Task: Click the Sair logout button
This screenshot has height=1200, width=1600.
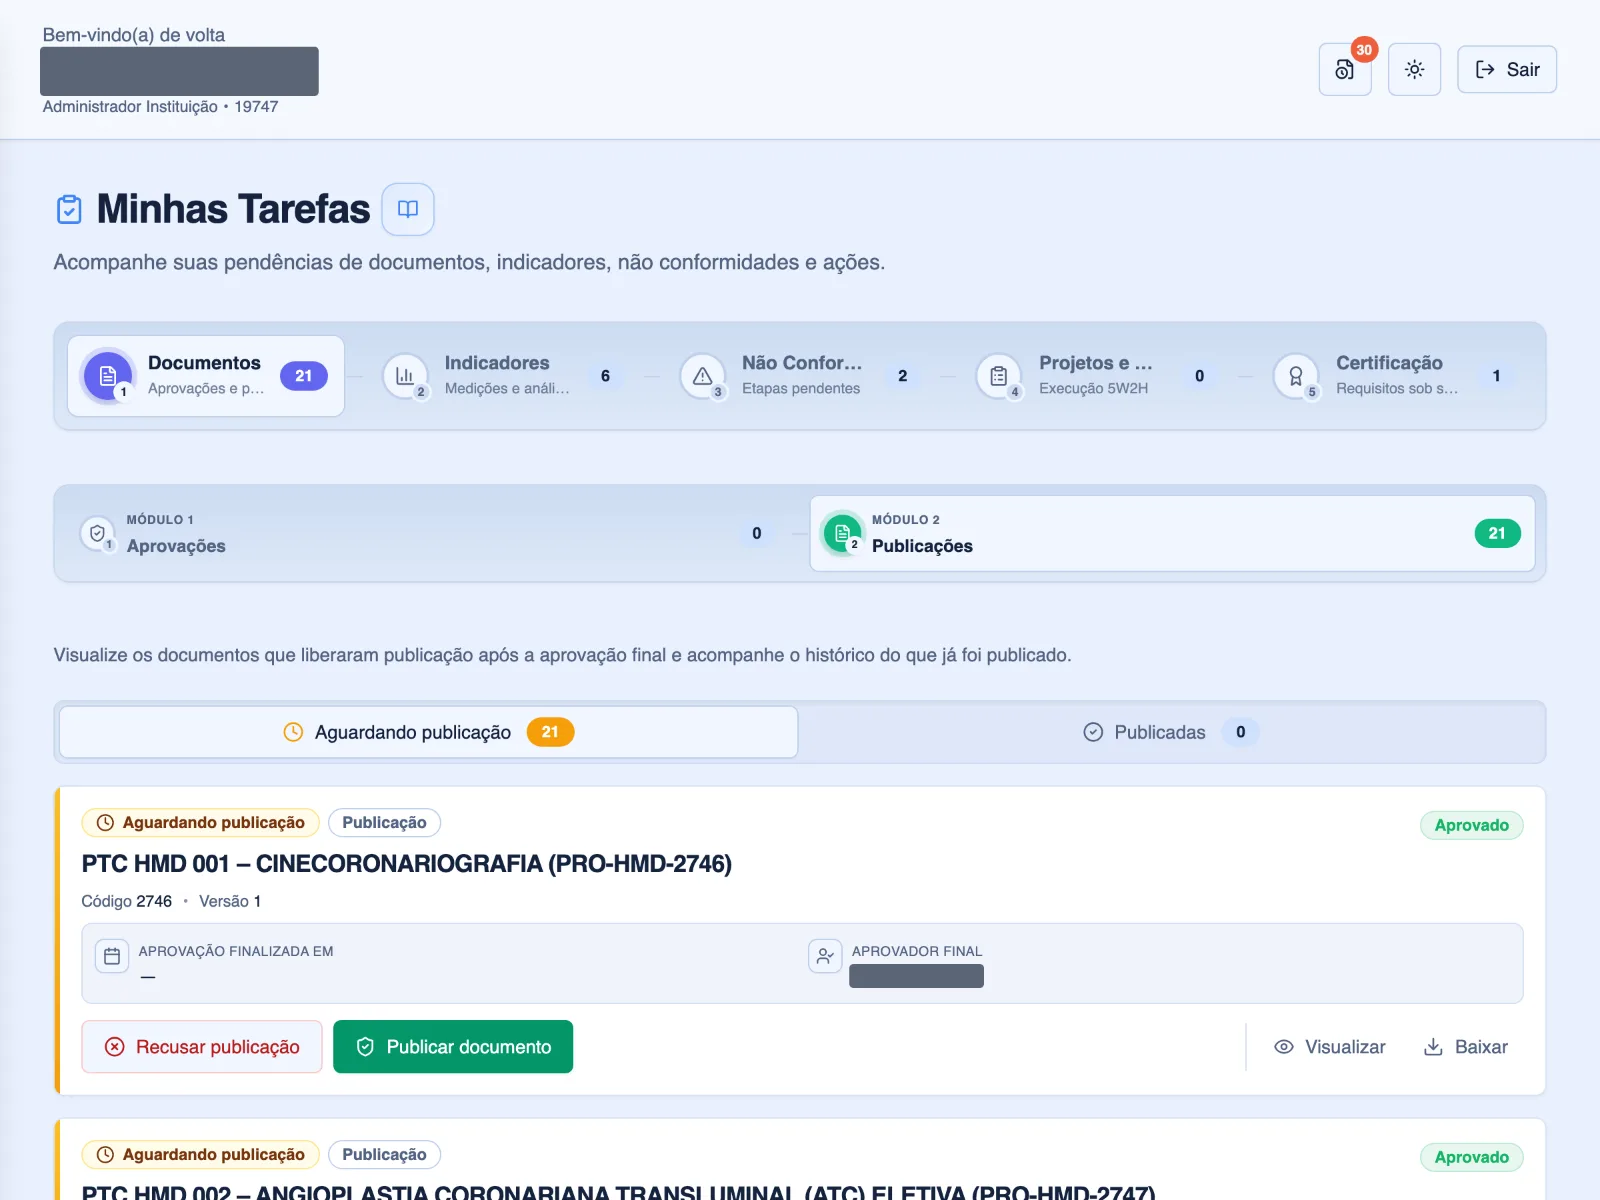Action: (x=1507, y=69)
